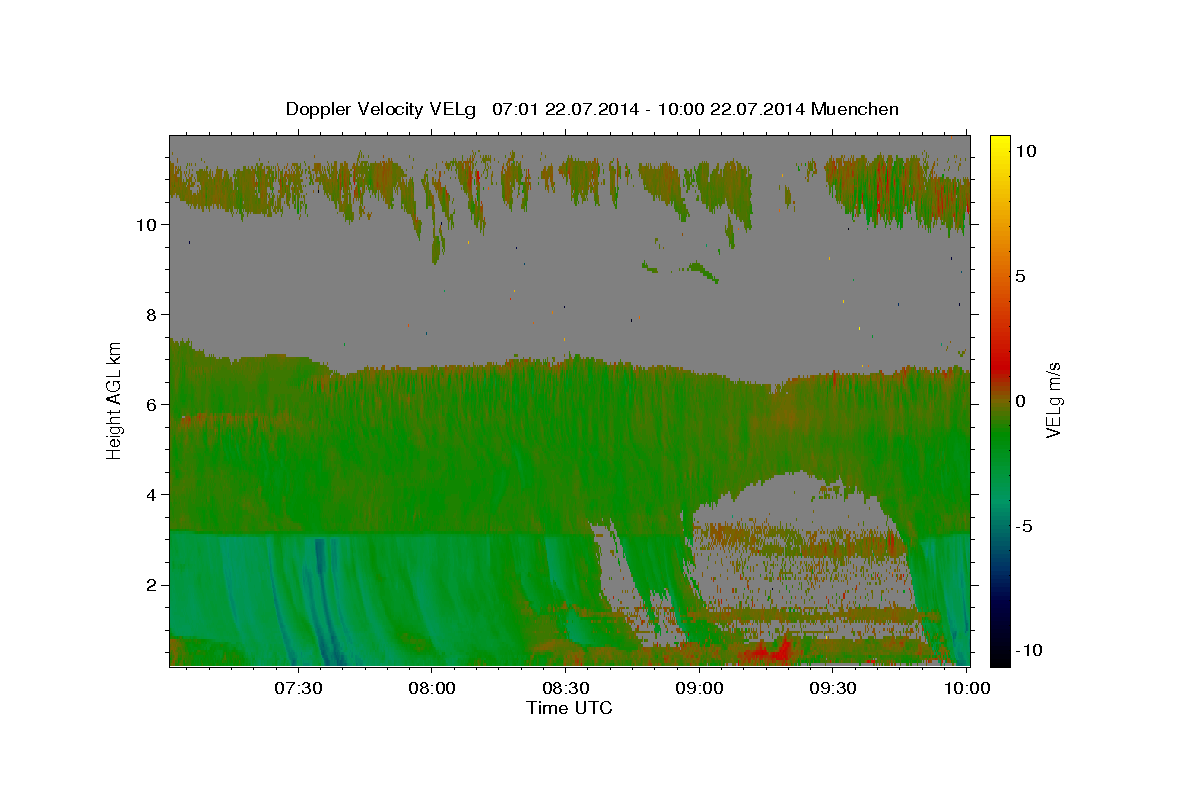Screen dimensions: 1200x800
Task: Click colorbar label '5'
Action: [x=1021, y=276]
